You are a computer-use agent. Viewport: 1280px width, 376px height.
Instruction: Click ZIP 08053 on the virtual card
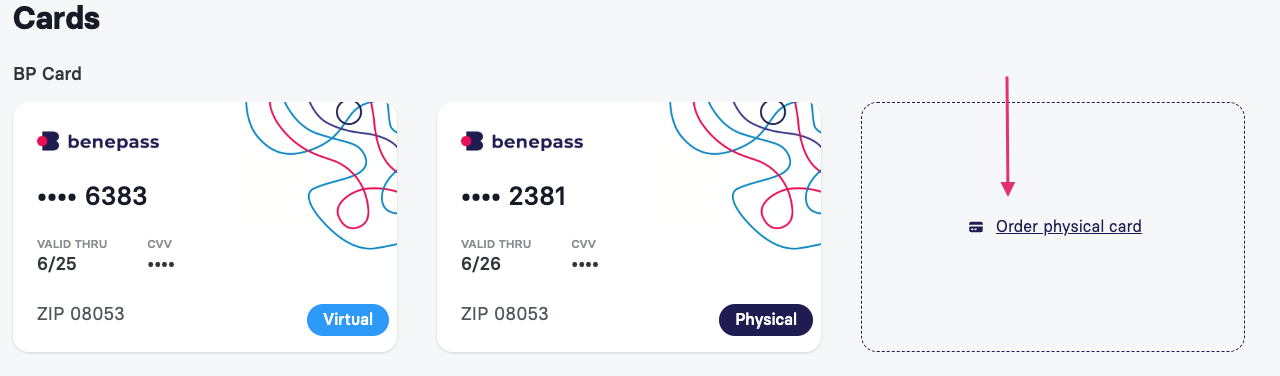pos(81,314)
